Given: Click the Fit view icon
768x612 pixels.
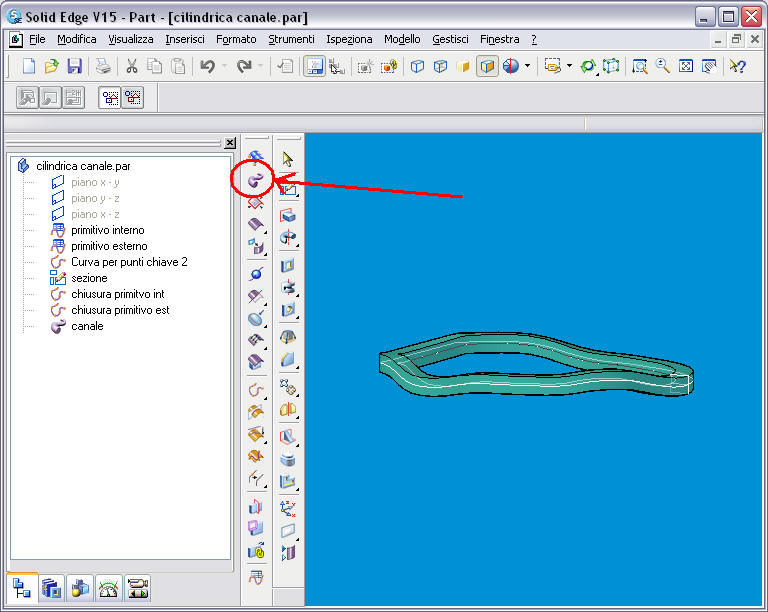Looking at the screenshot, I should [686, 66].
